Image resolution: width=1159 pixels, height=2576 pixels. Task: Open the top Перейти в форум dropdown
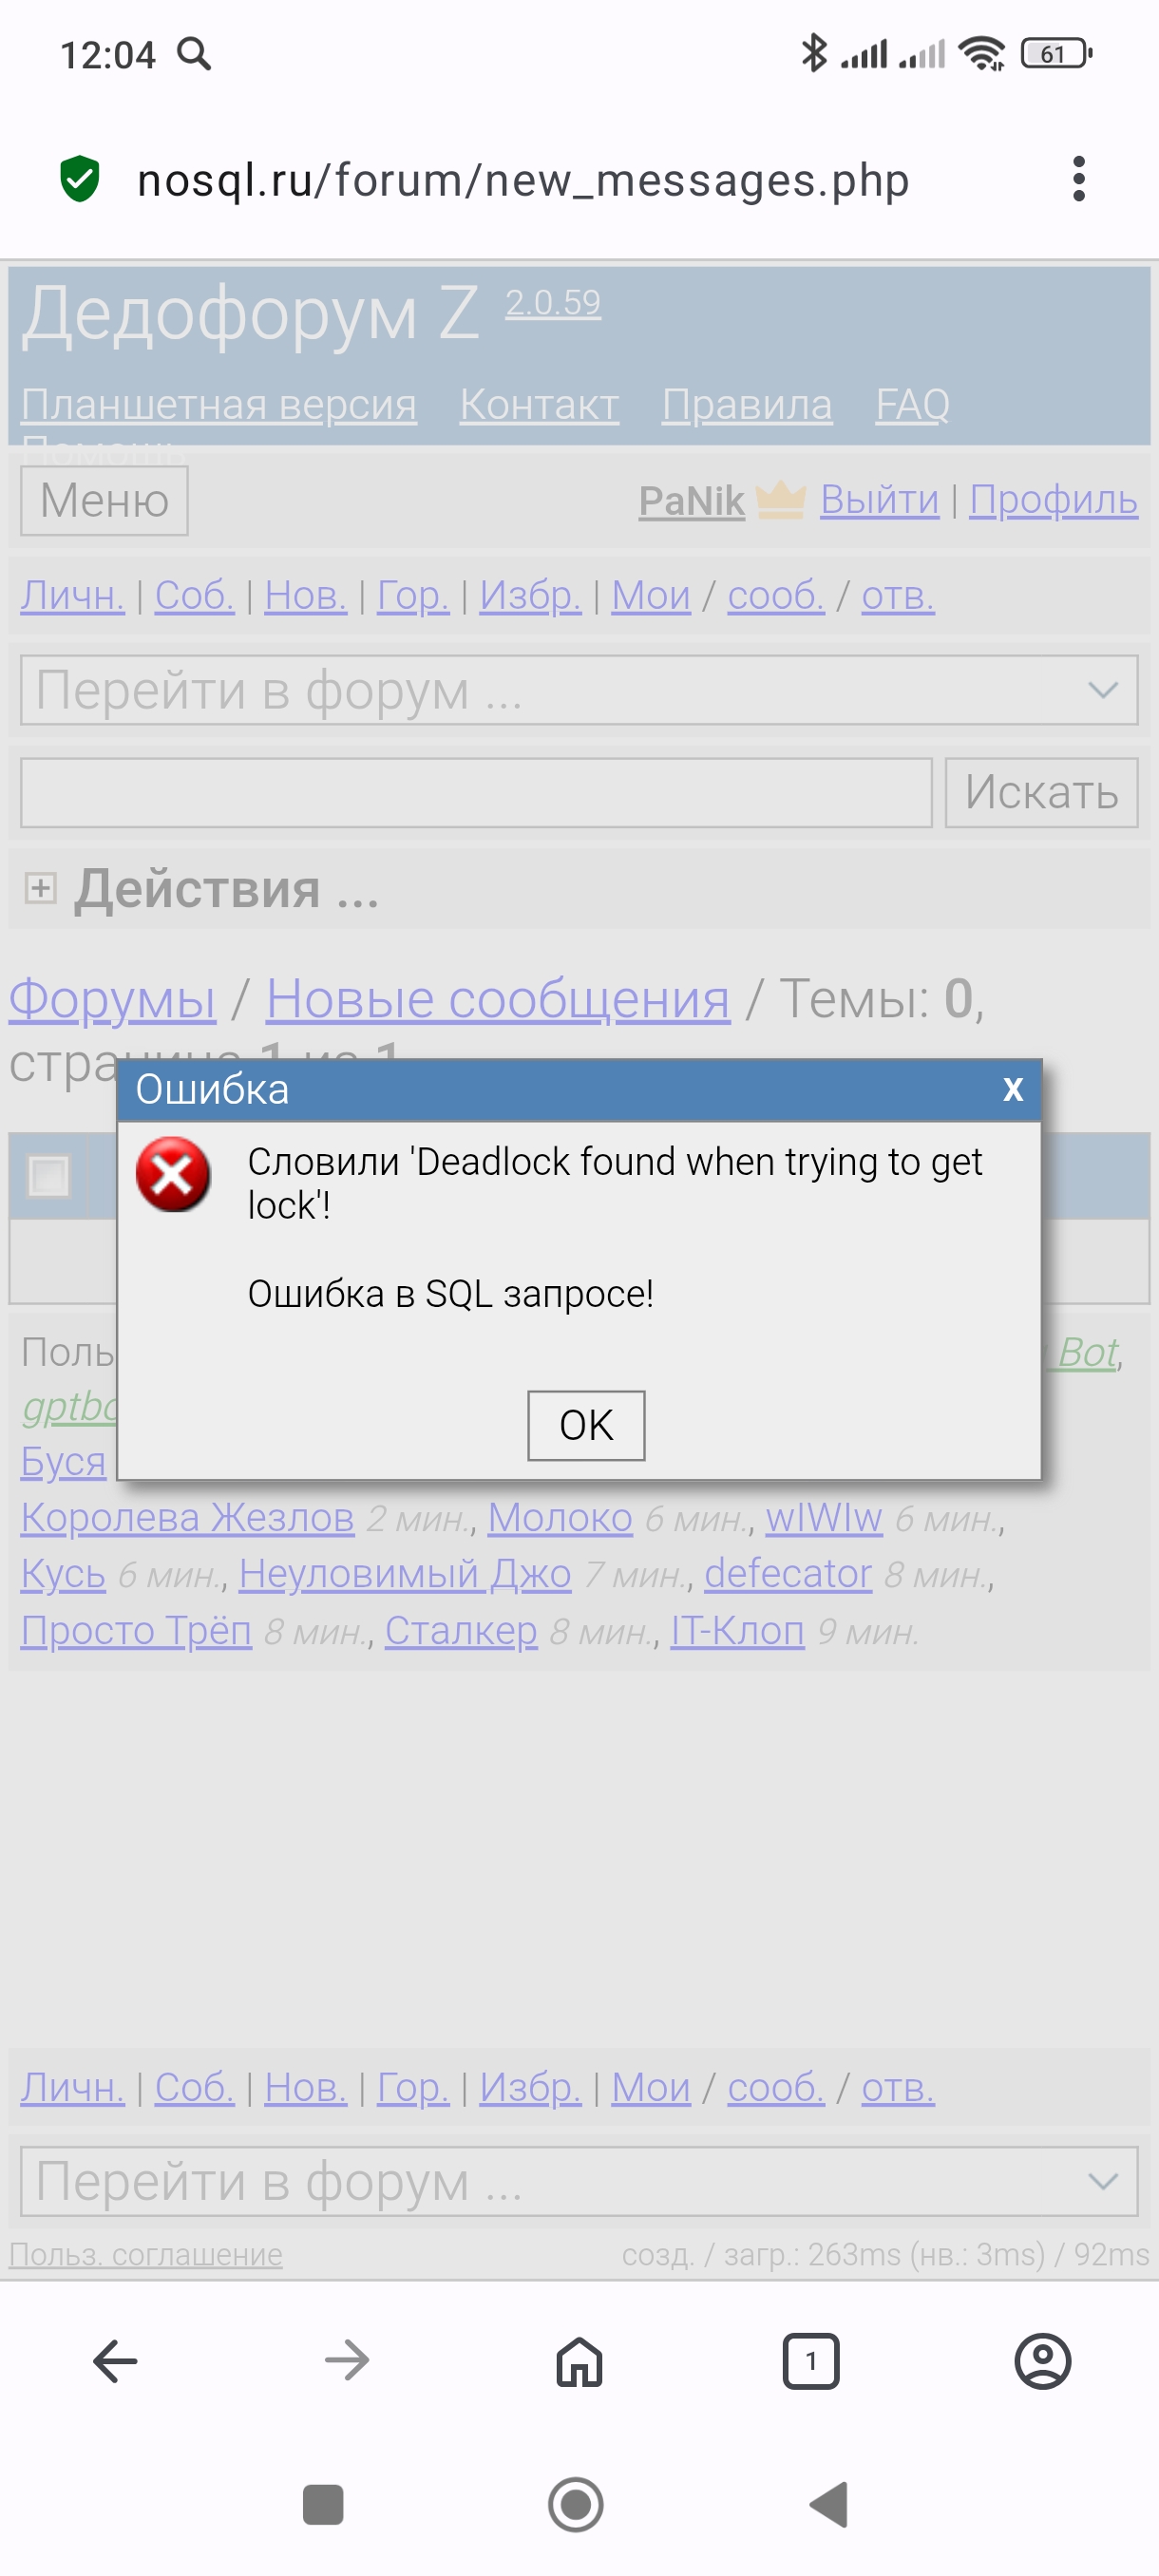coord(579,690)
